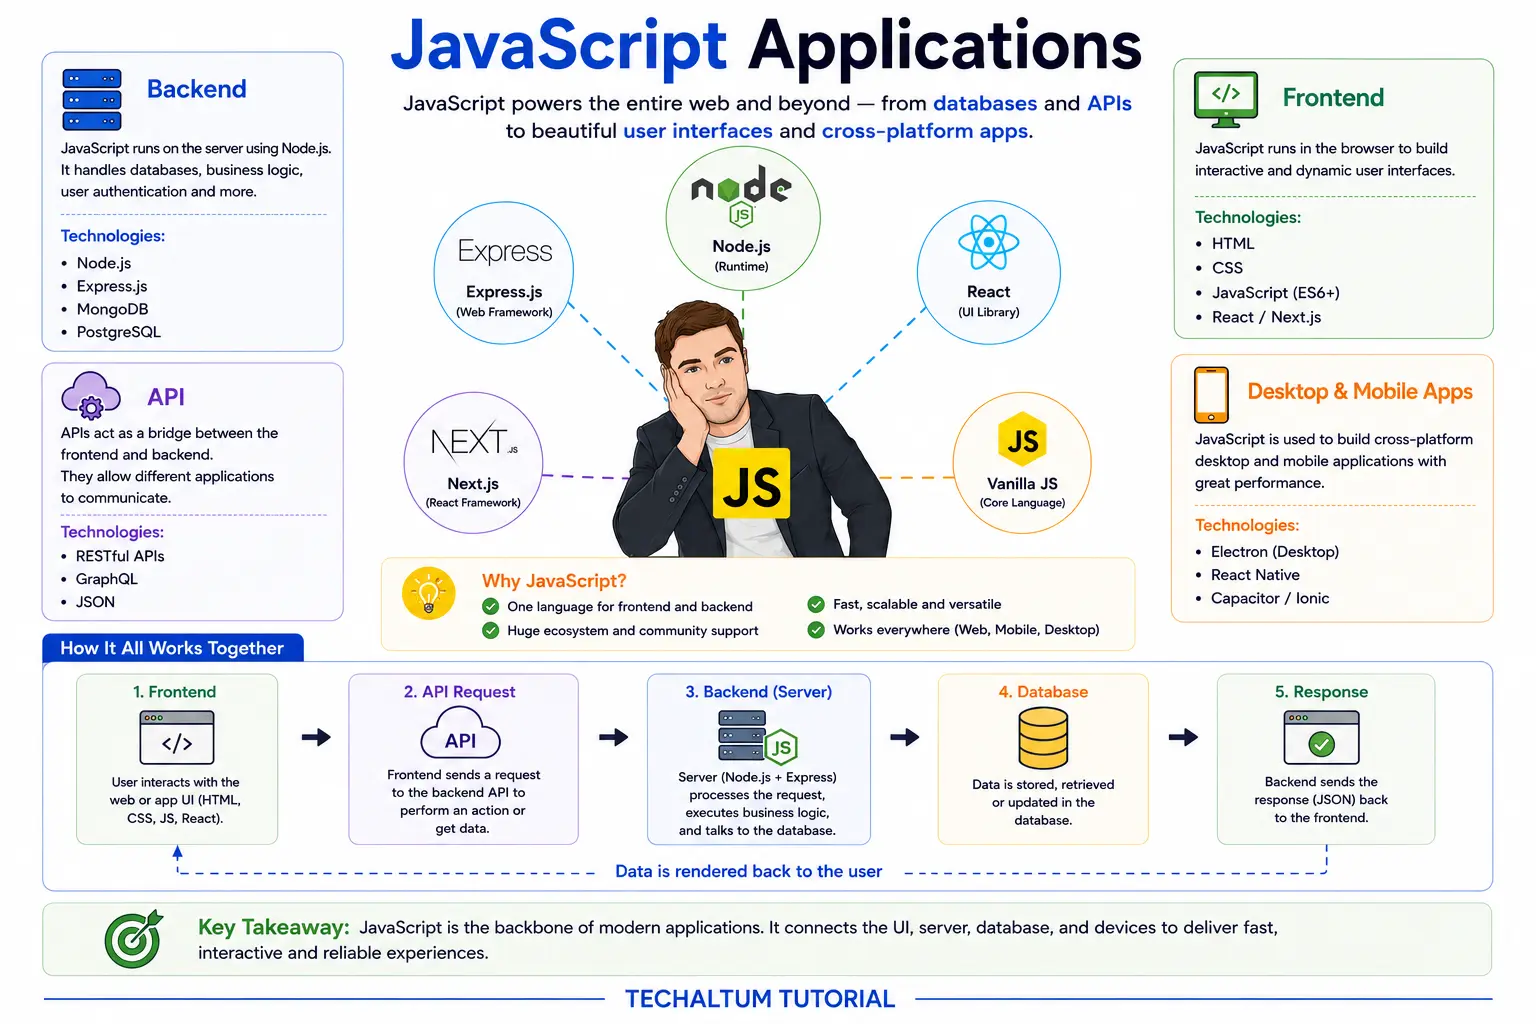Click the user interfaces link in subtitle
This screenshot has height=1024, width=1536.
coord(697,131)
